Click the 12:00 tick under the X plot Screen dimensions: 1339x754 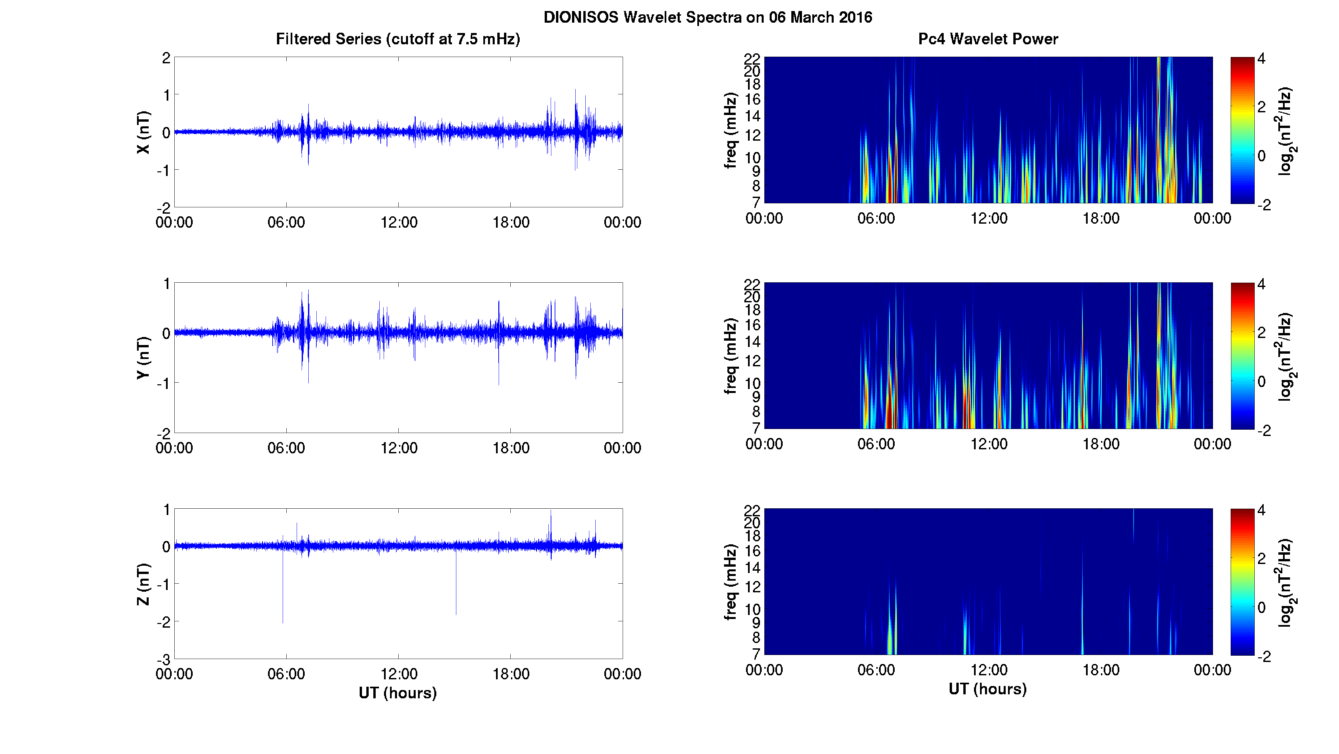tap(398, 222)
